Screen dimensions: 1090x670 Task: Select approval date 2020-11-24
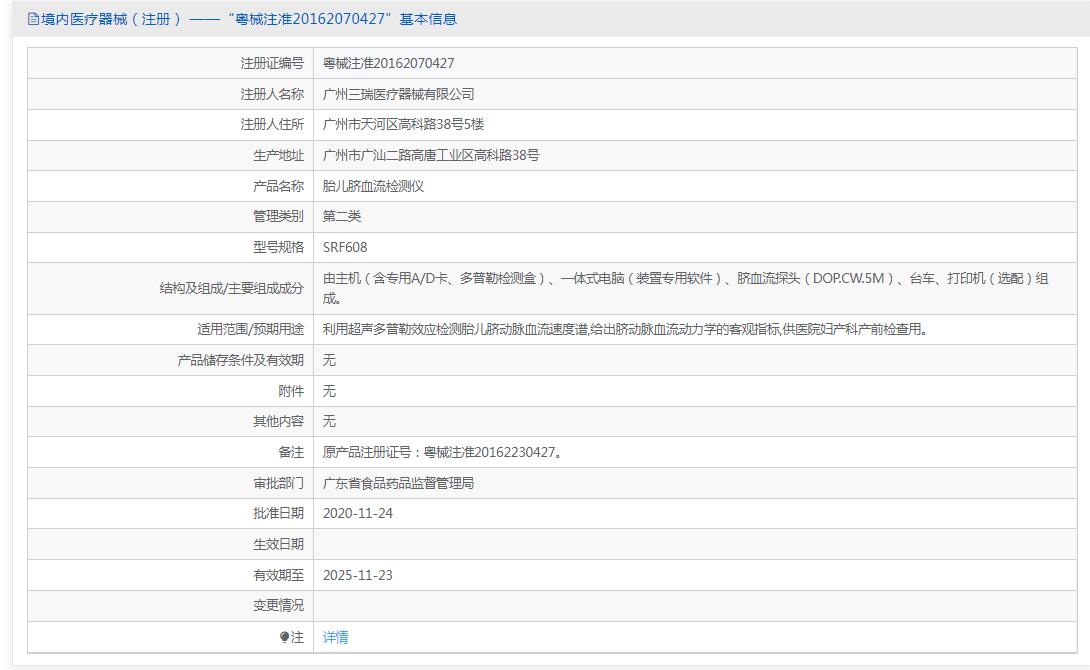point(358,513)
